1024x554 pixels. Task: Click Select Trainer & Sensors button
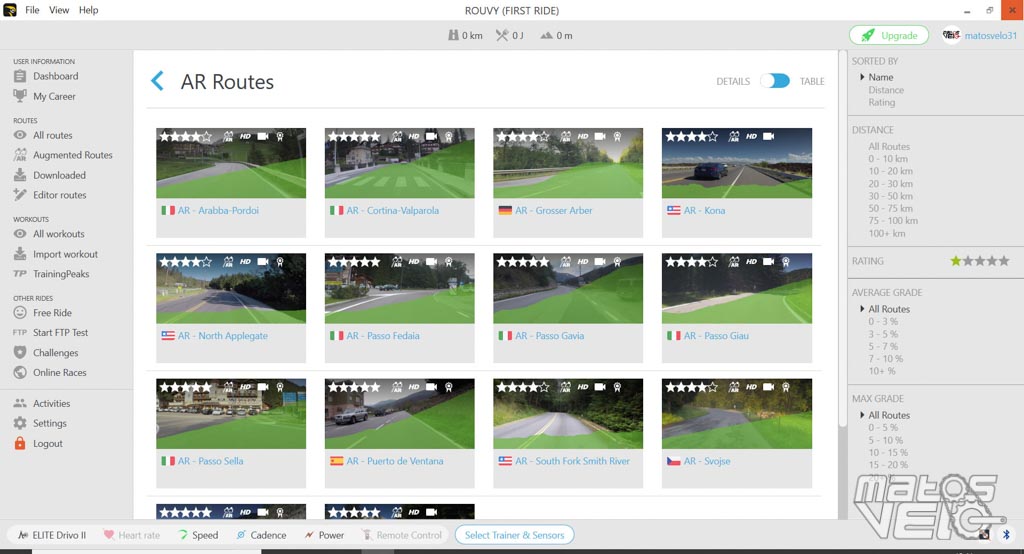[515, 535]
